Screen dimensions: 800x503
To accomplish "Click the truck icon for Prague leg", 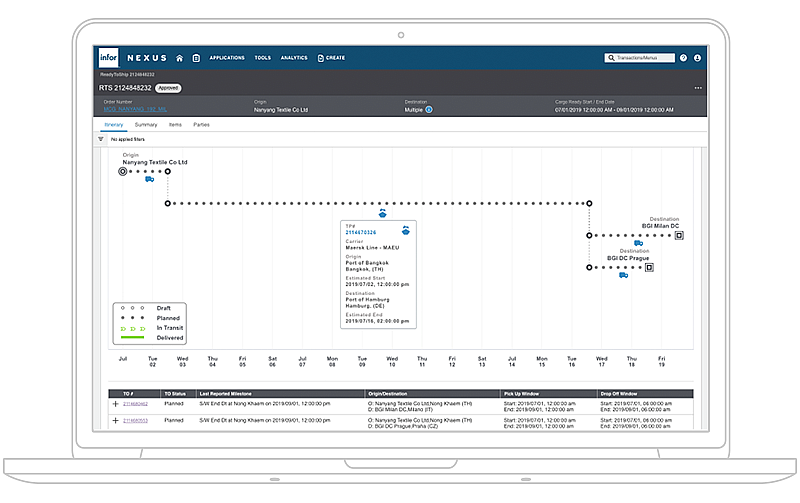I will (x=623, y=275).
